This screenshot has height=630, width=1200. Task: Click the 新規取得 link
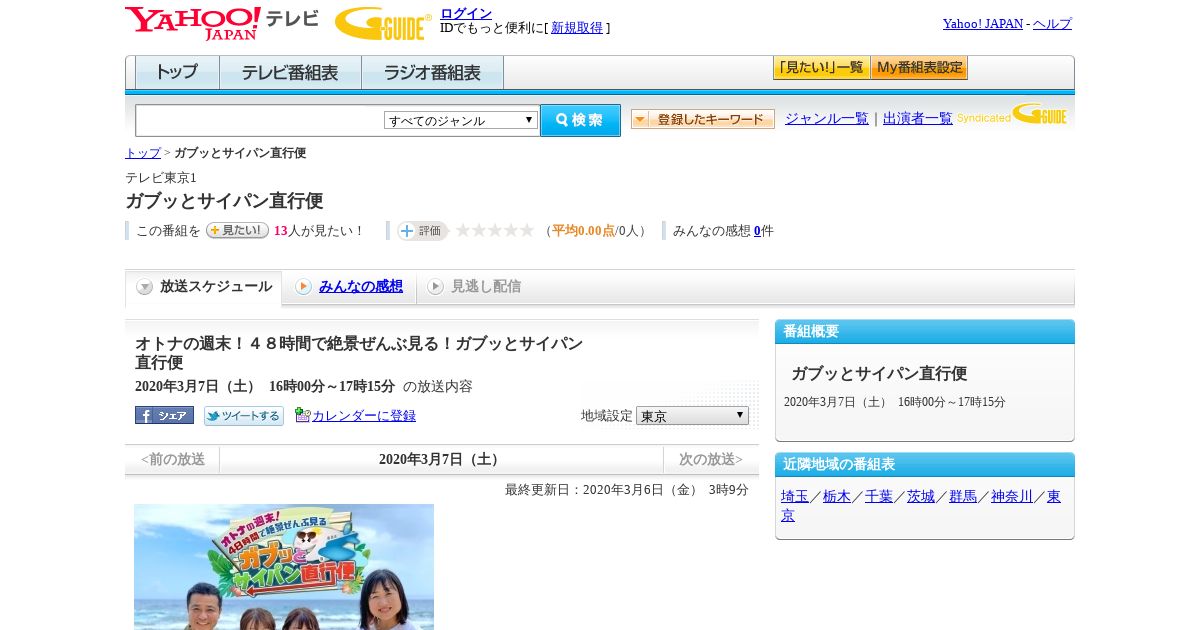[x=577, y=28]
